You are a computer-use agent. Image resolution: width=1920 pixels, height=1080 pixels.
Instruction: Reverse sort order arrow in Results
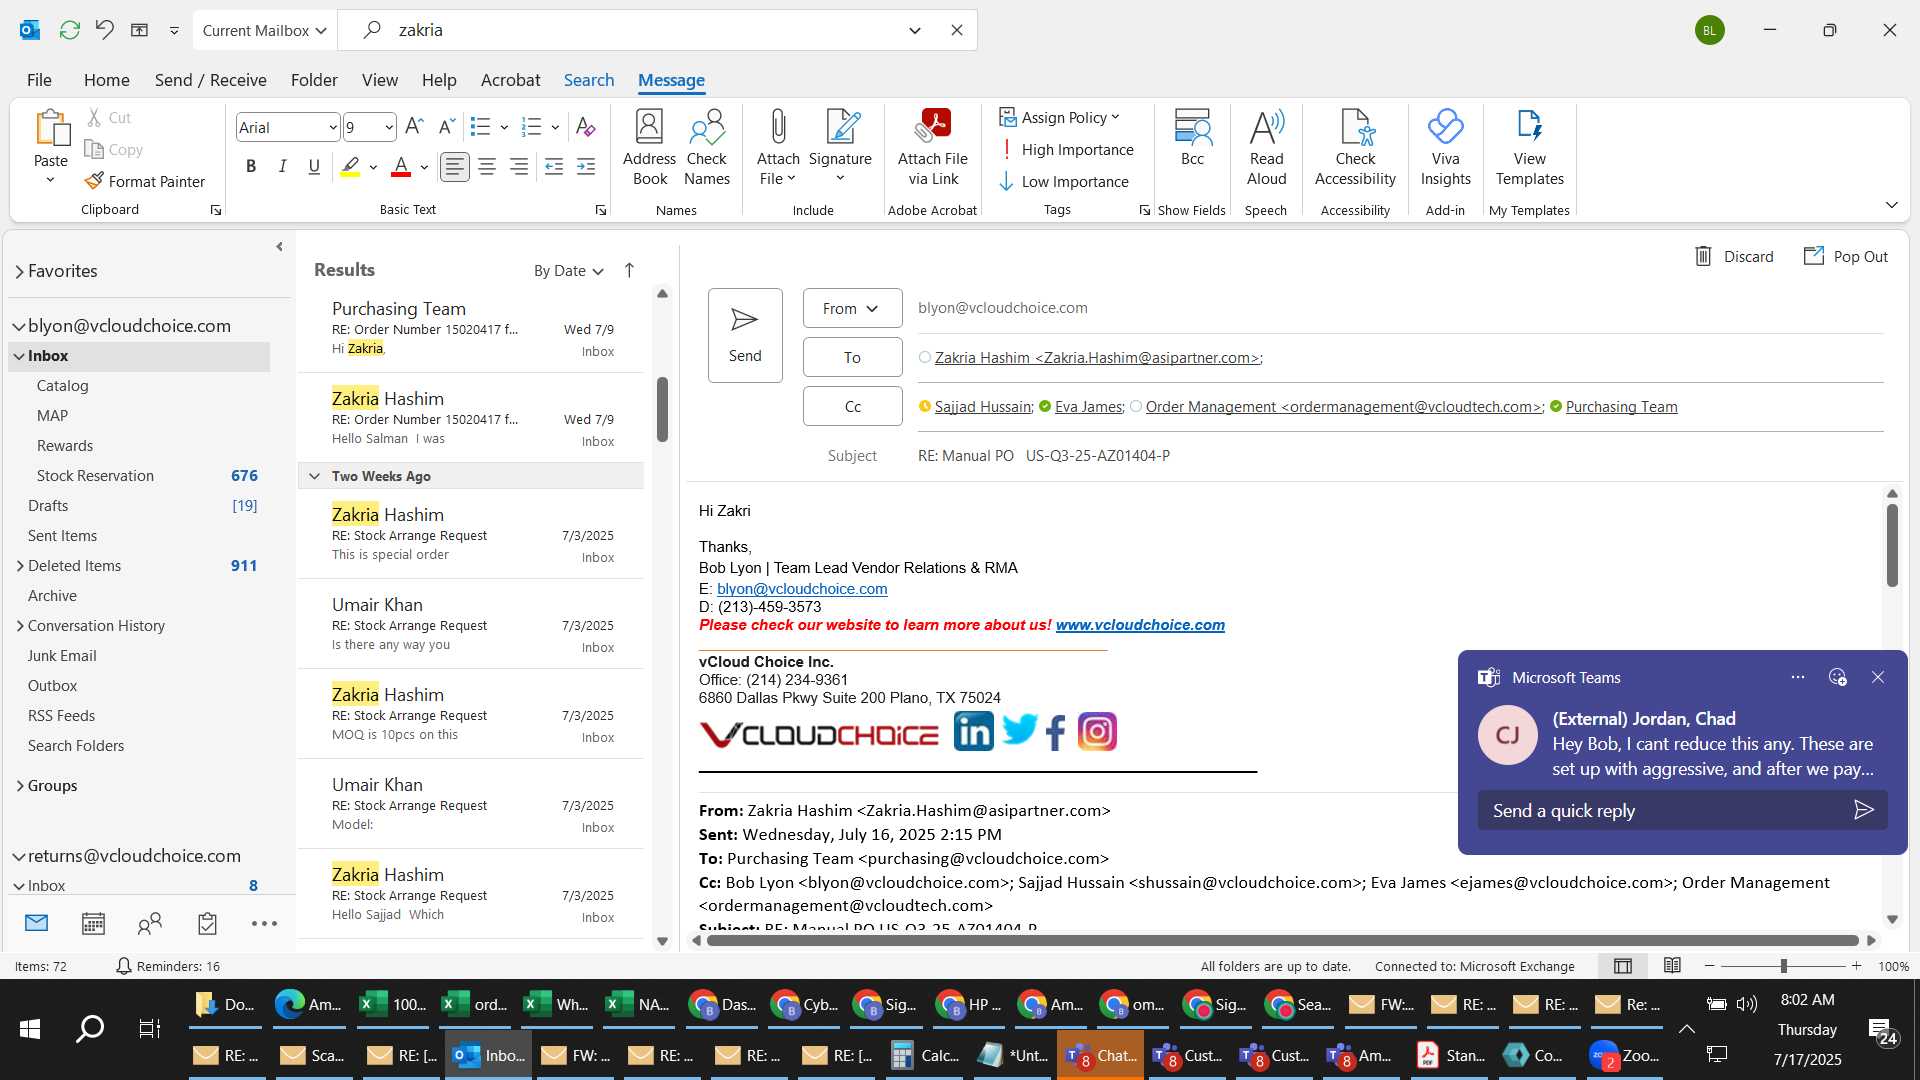[629, 270]
